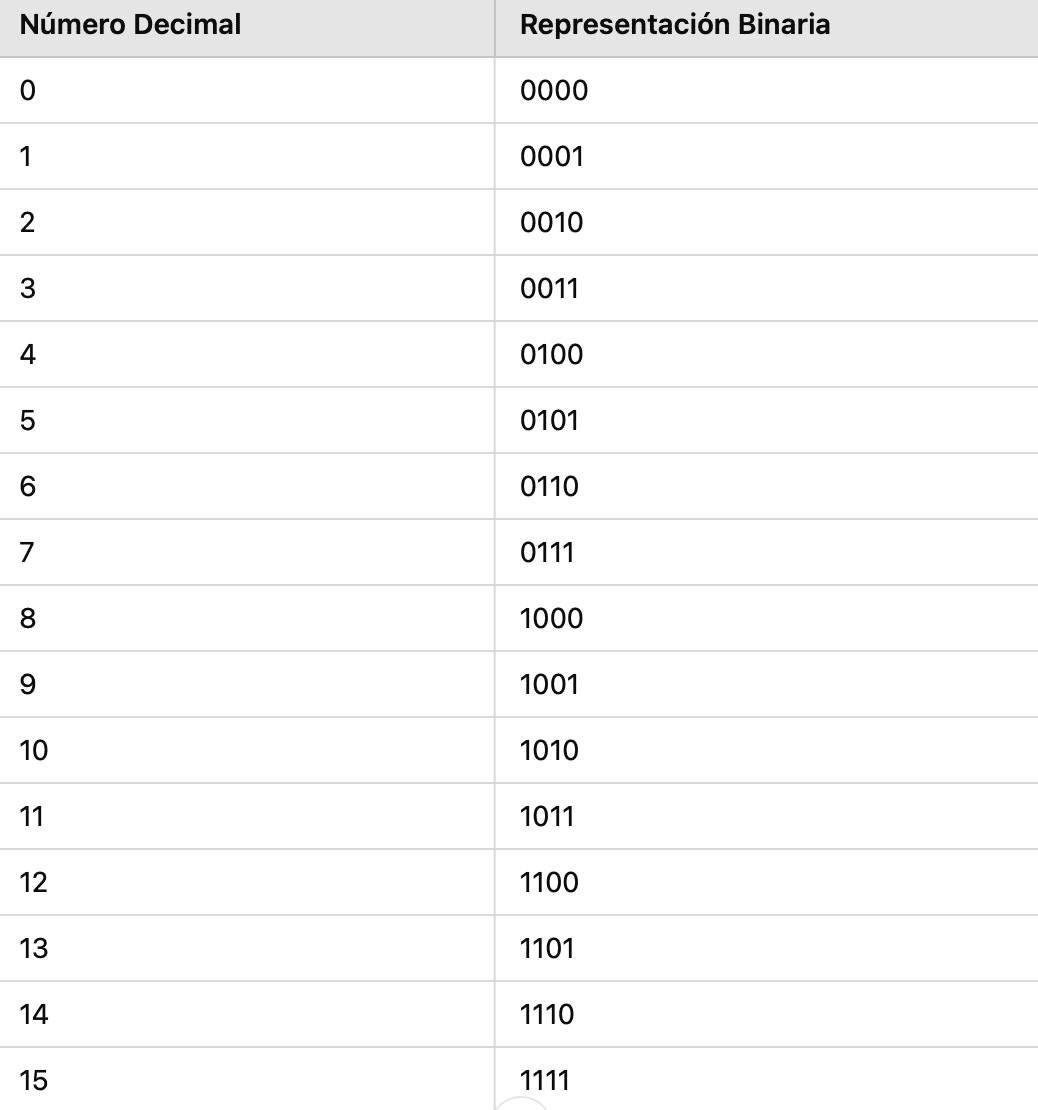Select the binary value 1111 cell
Image resolution: width=1038 pixels, height=1110 pixels.
545,1081
